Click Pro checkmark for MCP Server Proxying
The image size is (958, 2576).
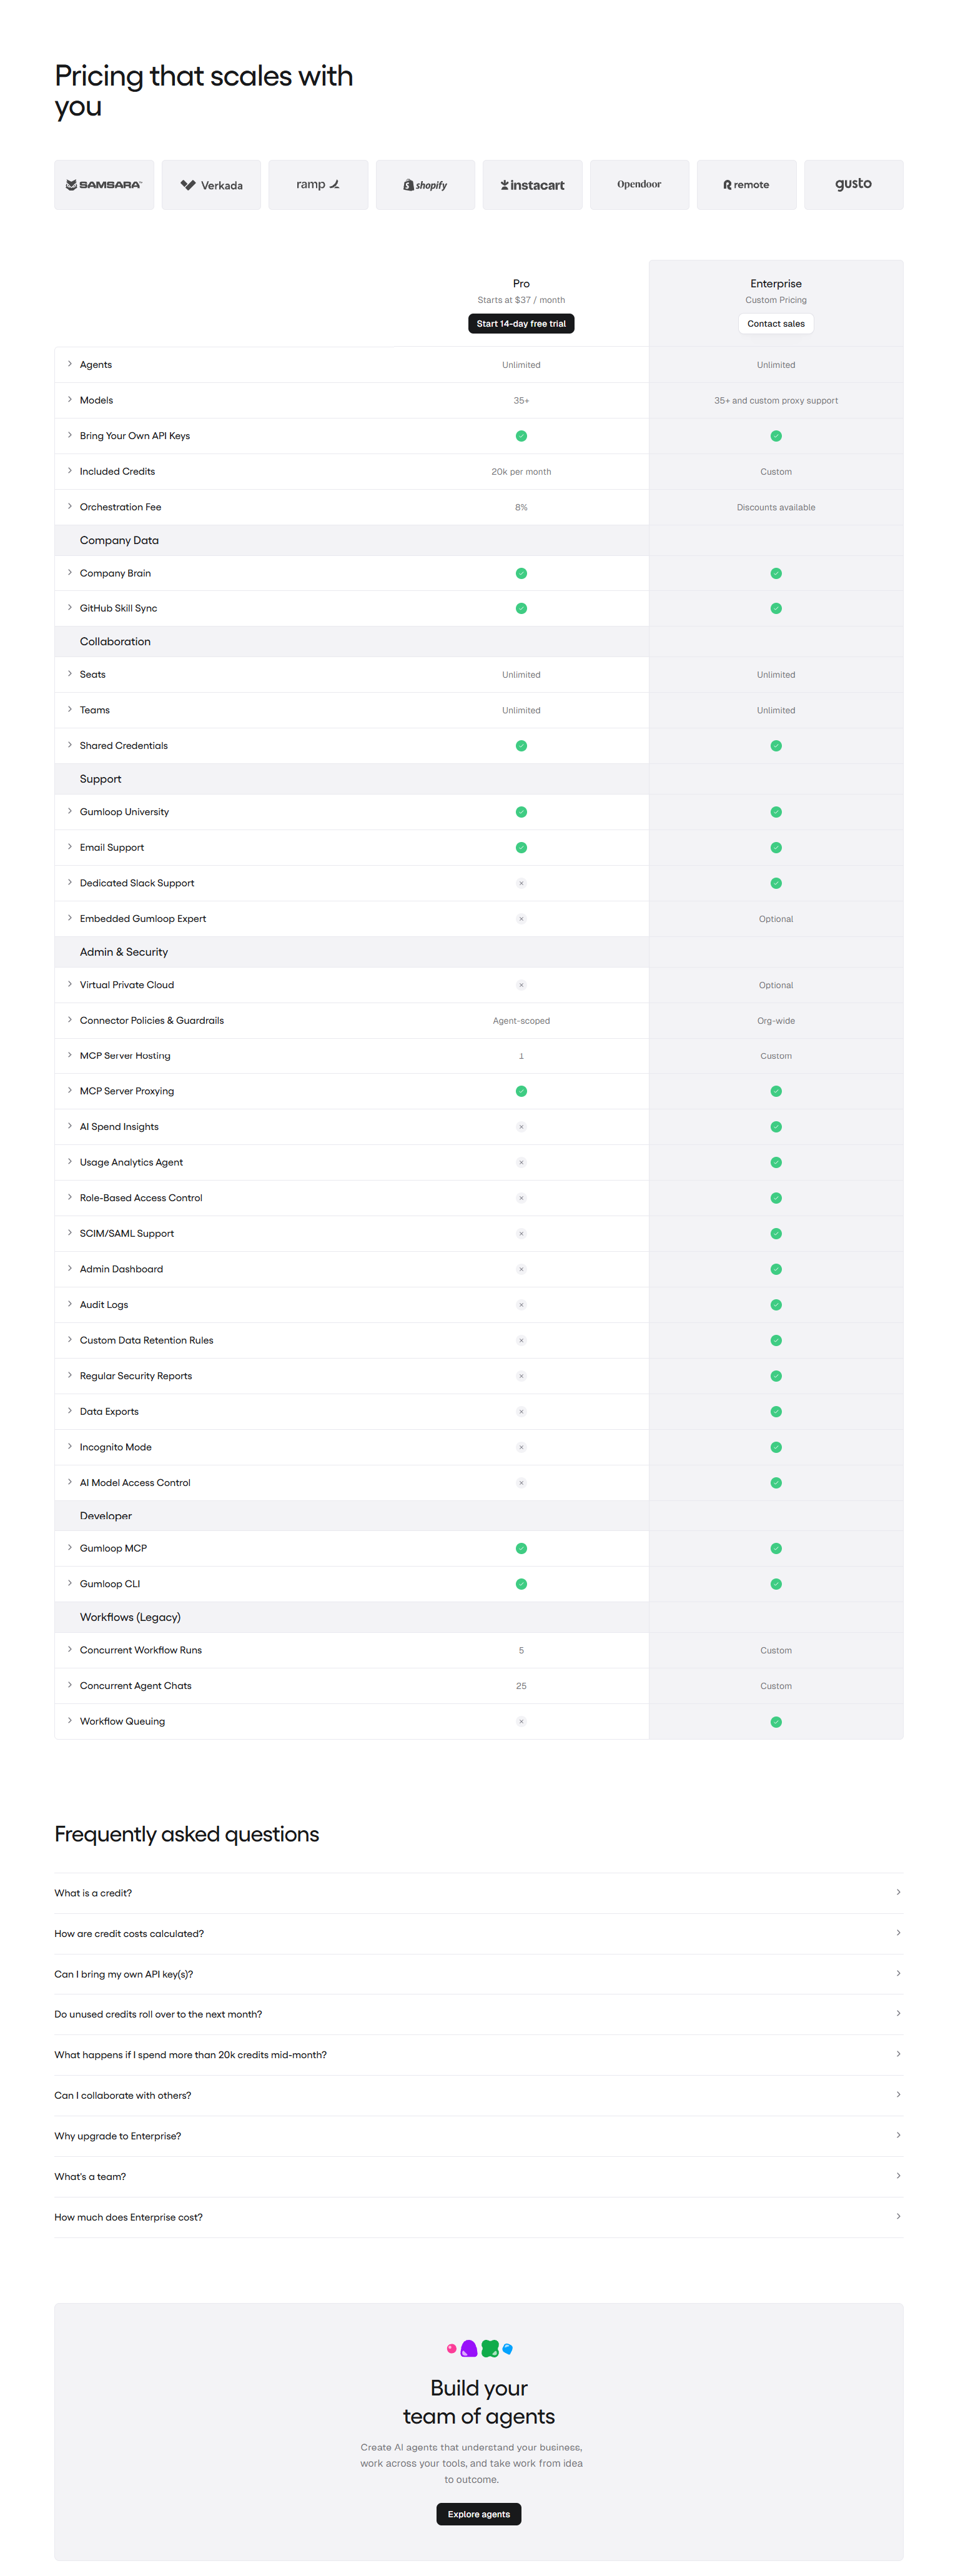pyautogui.click(x=521, y=1091)
